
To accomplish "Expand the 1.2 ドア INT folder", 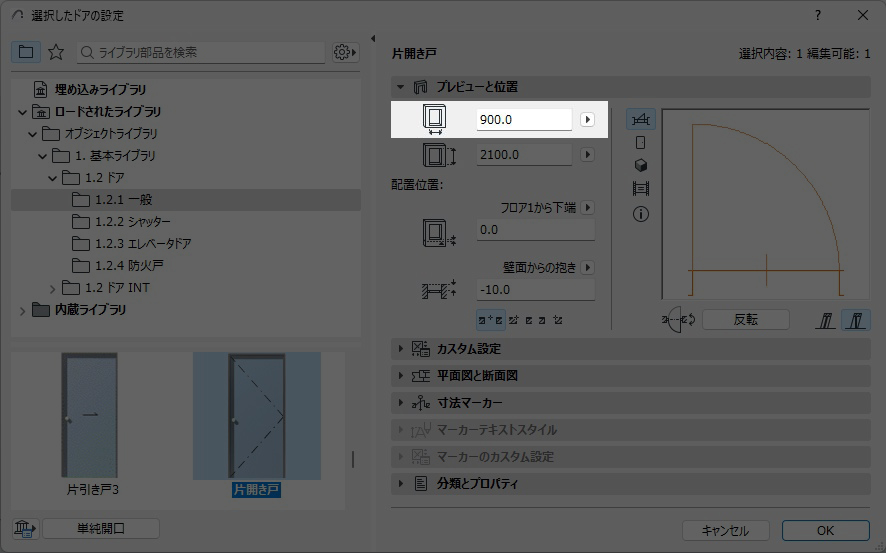I will coord(53,288).
